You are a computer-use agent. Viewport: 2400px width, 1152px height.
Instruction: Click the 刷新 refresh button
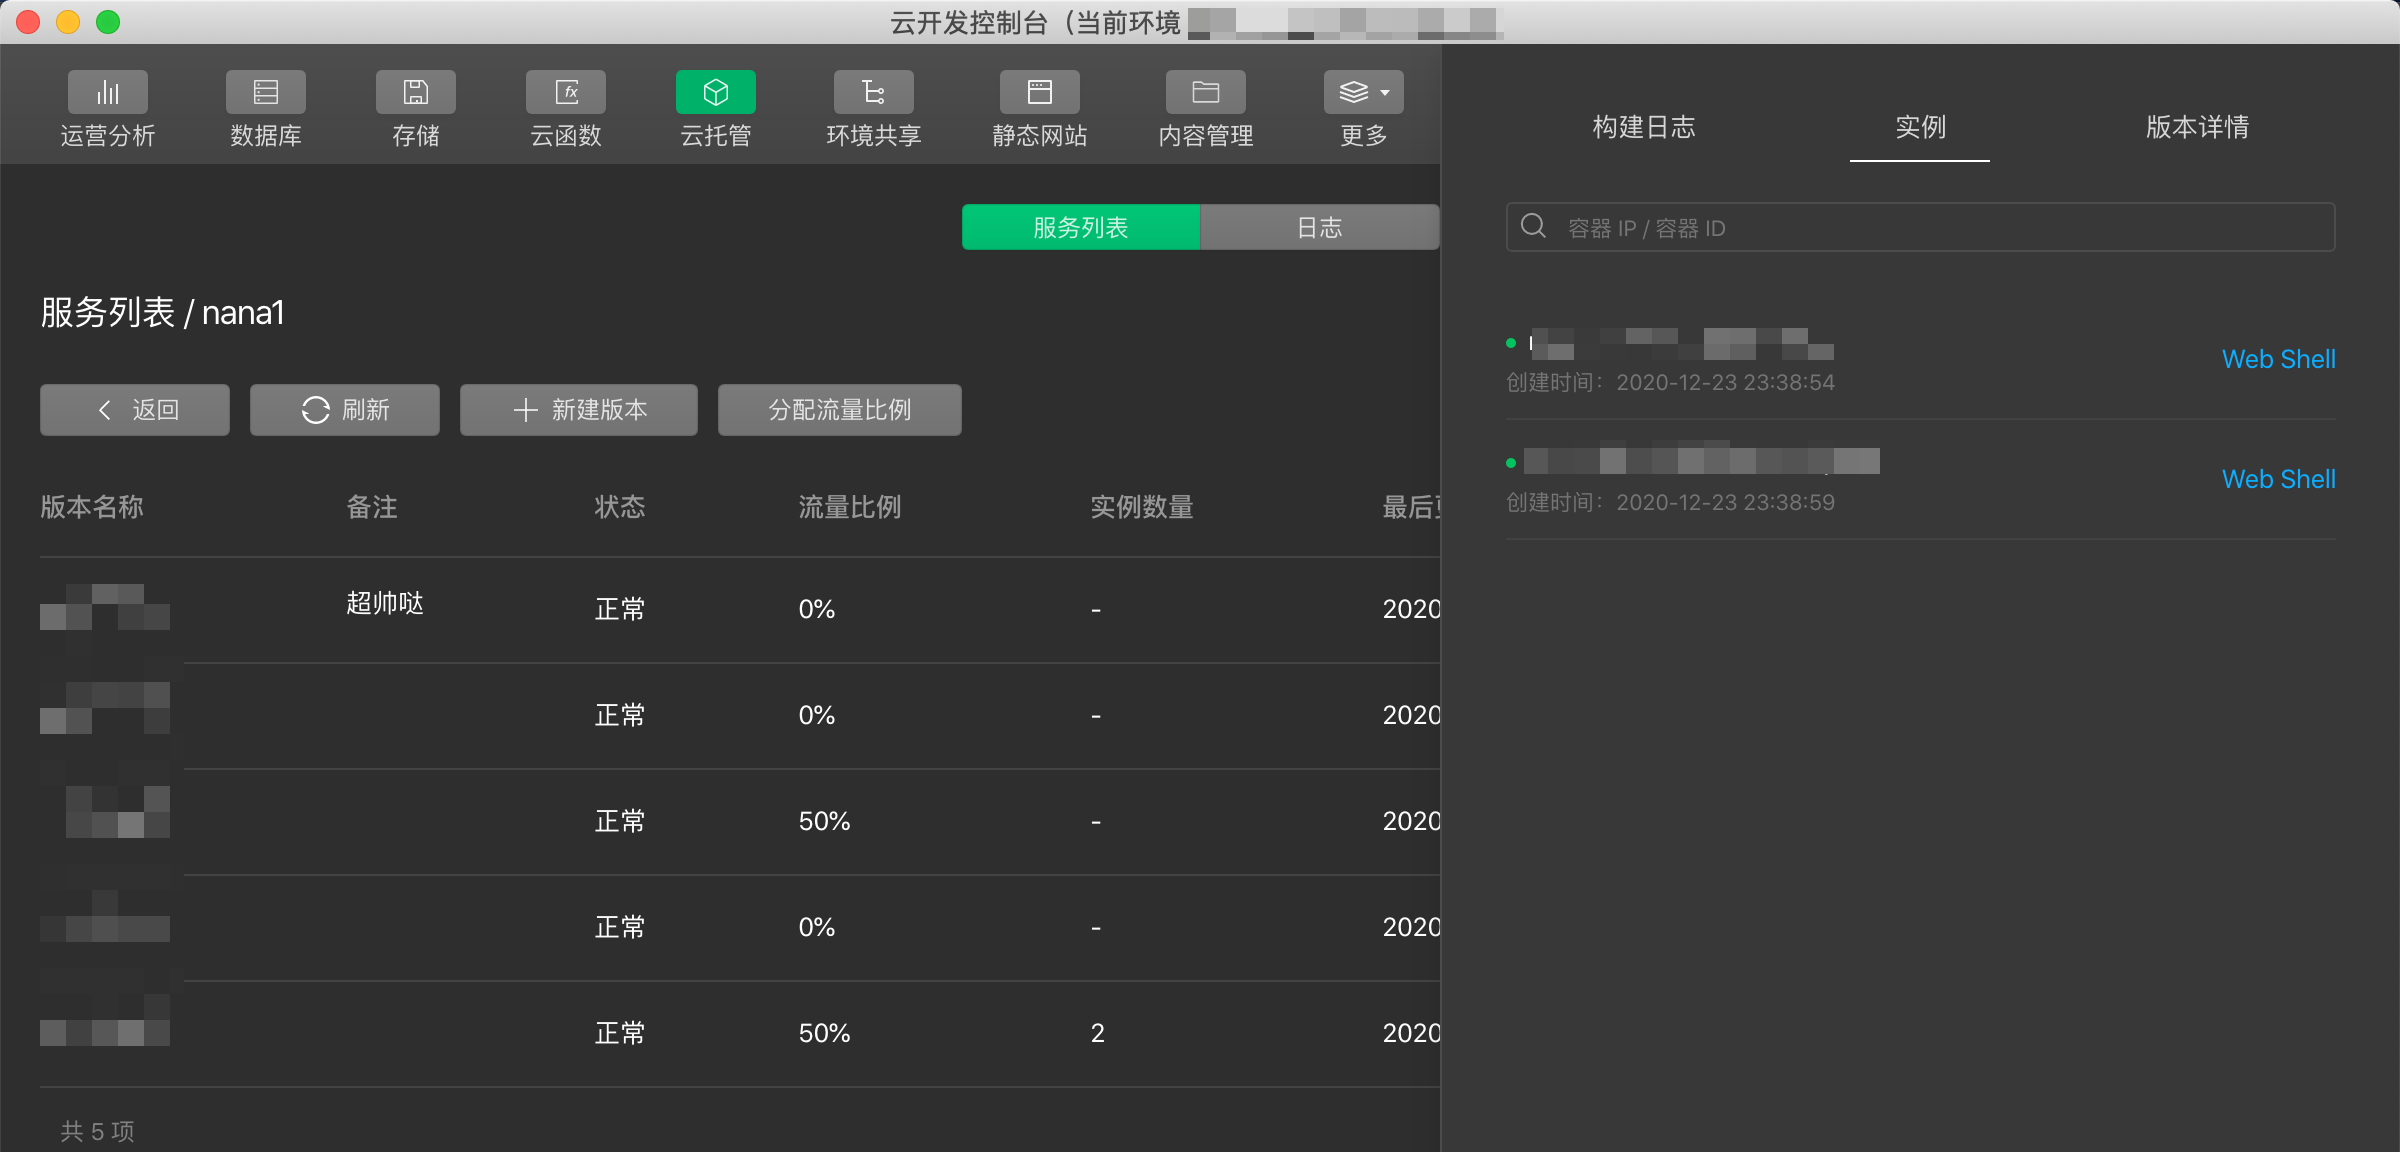(x=345, y=410)
